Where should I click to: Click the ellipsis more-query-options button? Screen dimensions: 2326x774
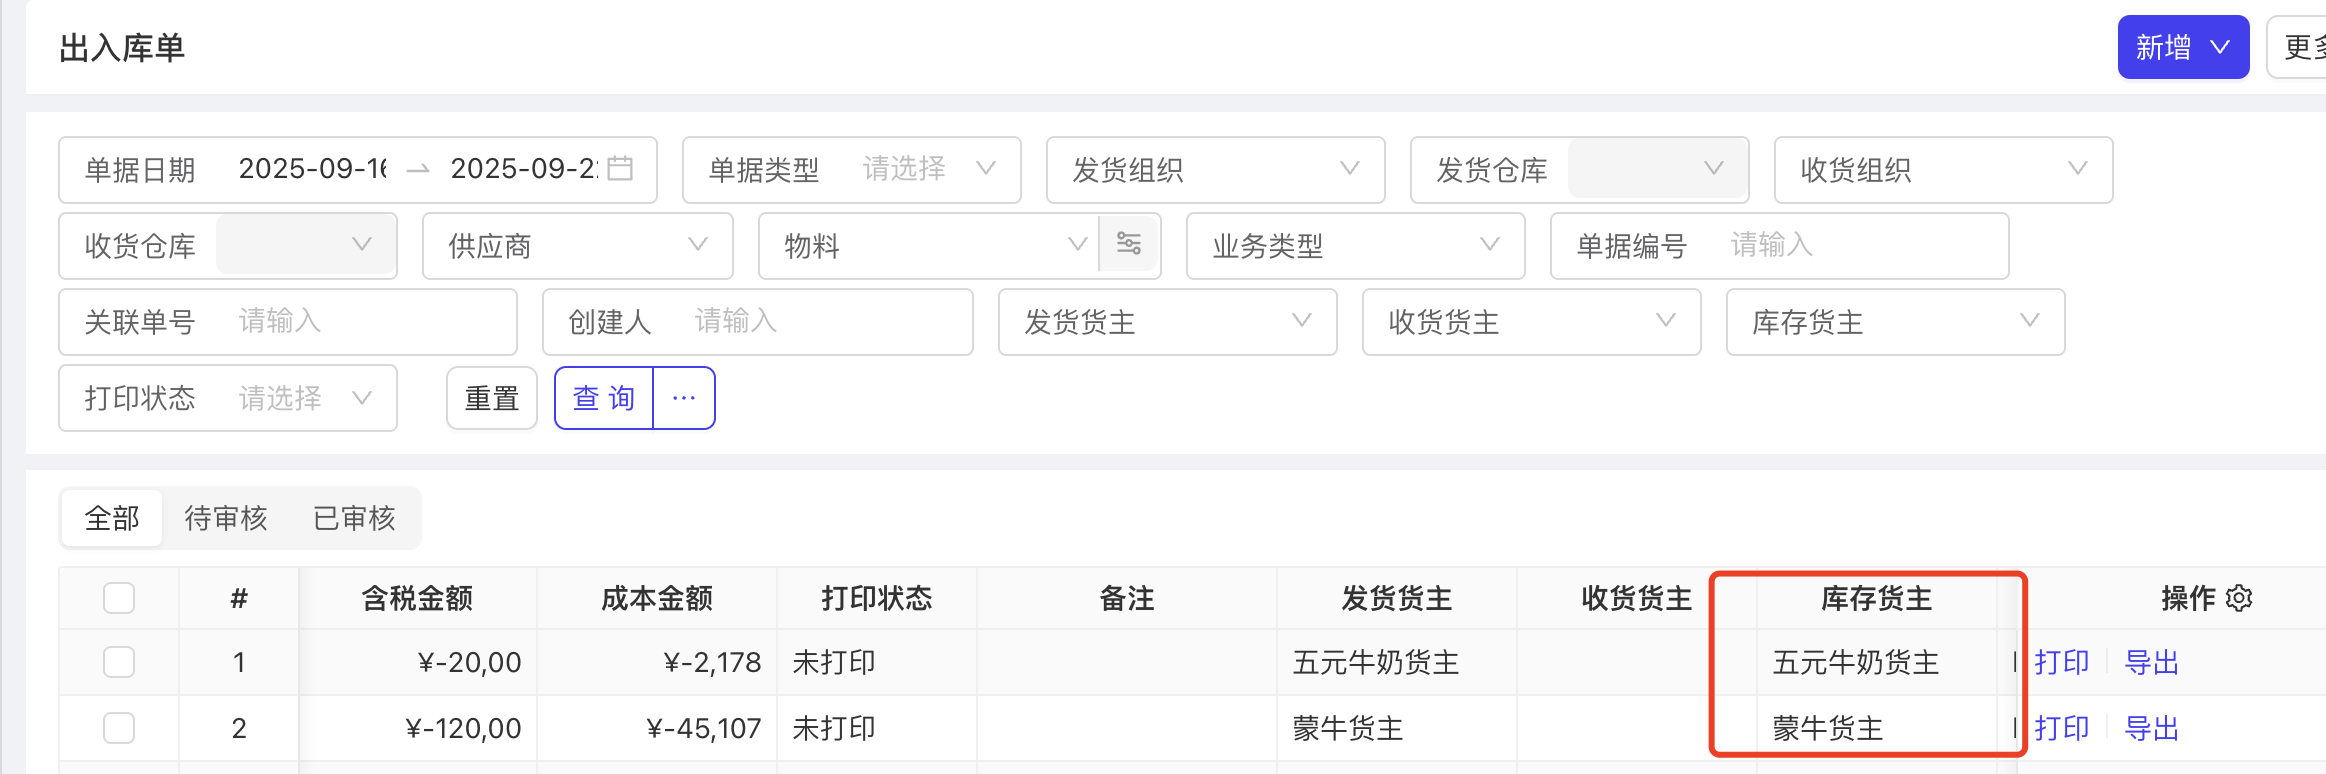(x=684, y=398)
